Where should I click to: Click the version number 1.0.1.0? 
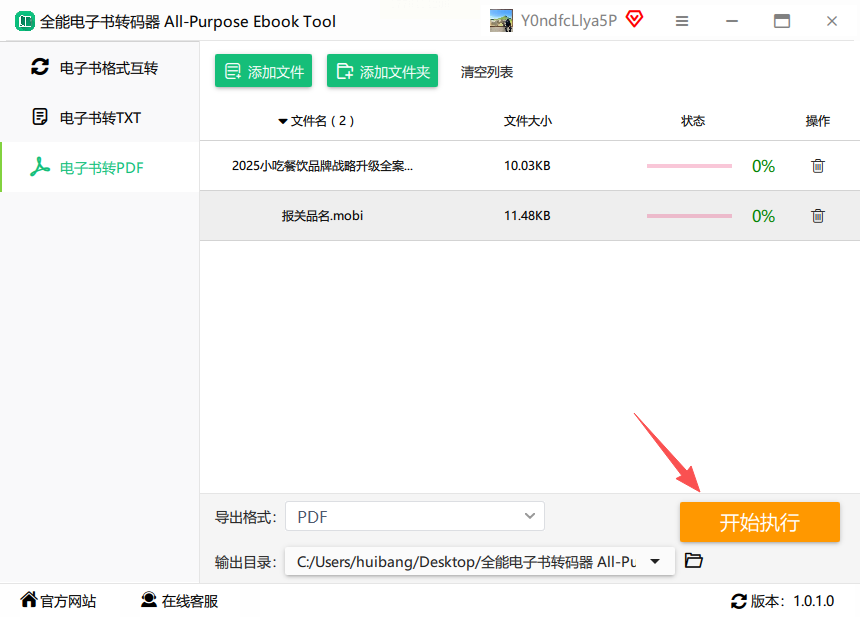click(x=813, y=601)
